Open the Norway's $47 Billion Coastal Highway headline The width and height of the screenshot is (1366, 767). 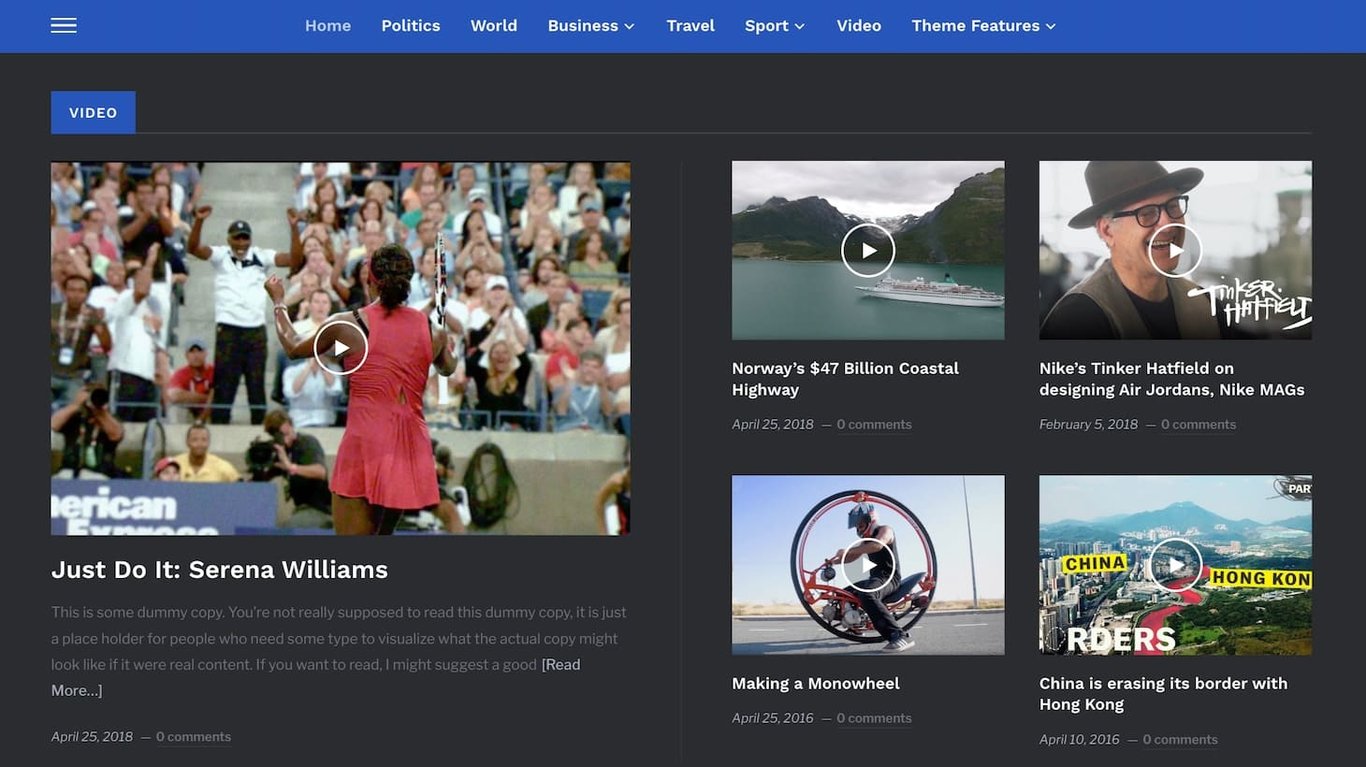[x=845, y=378]
